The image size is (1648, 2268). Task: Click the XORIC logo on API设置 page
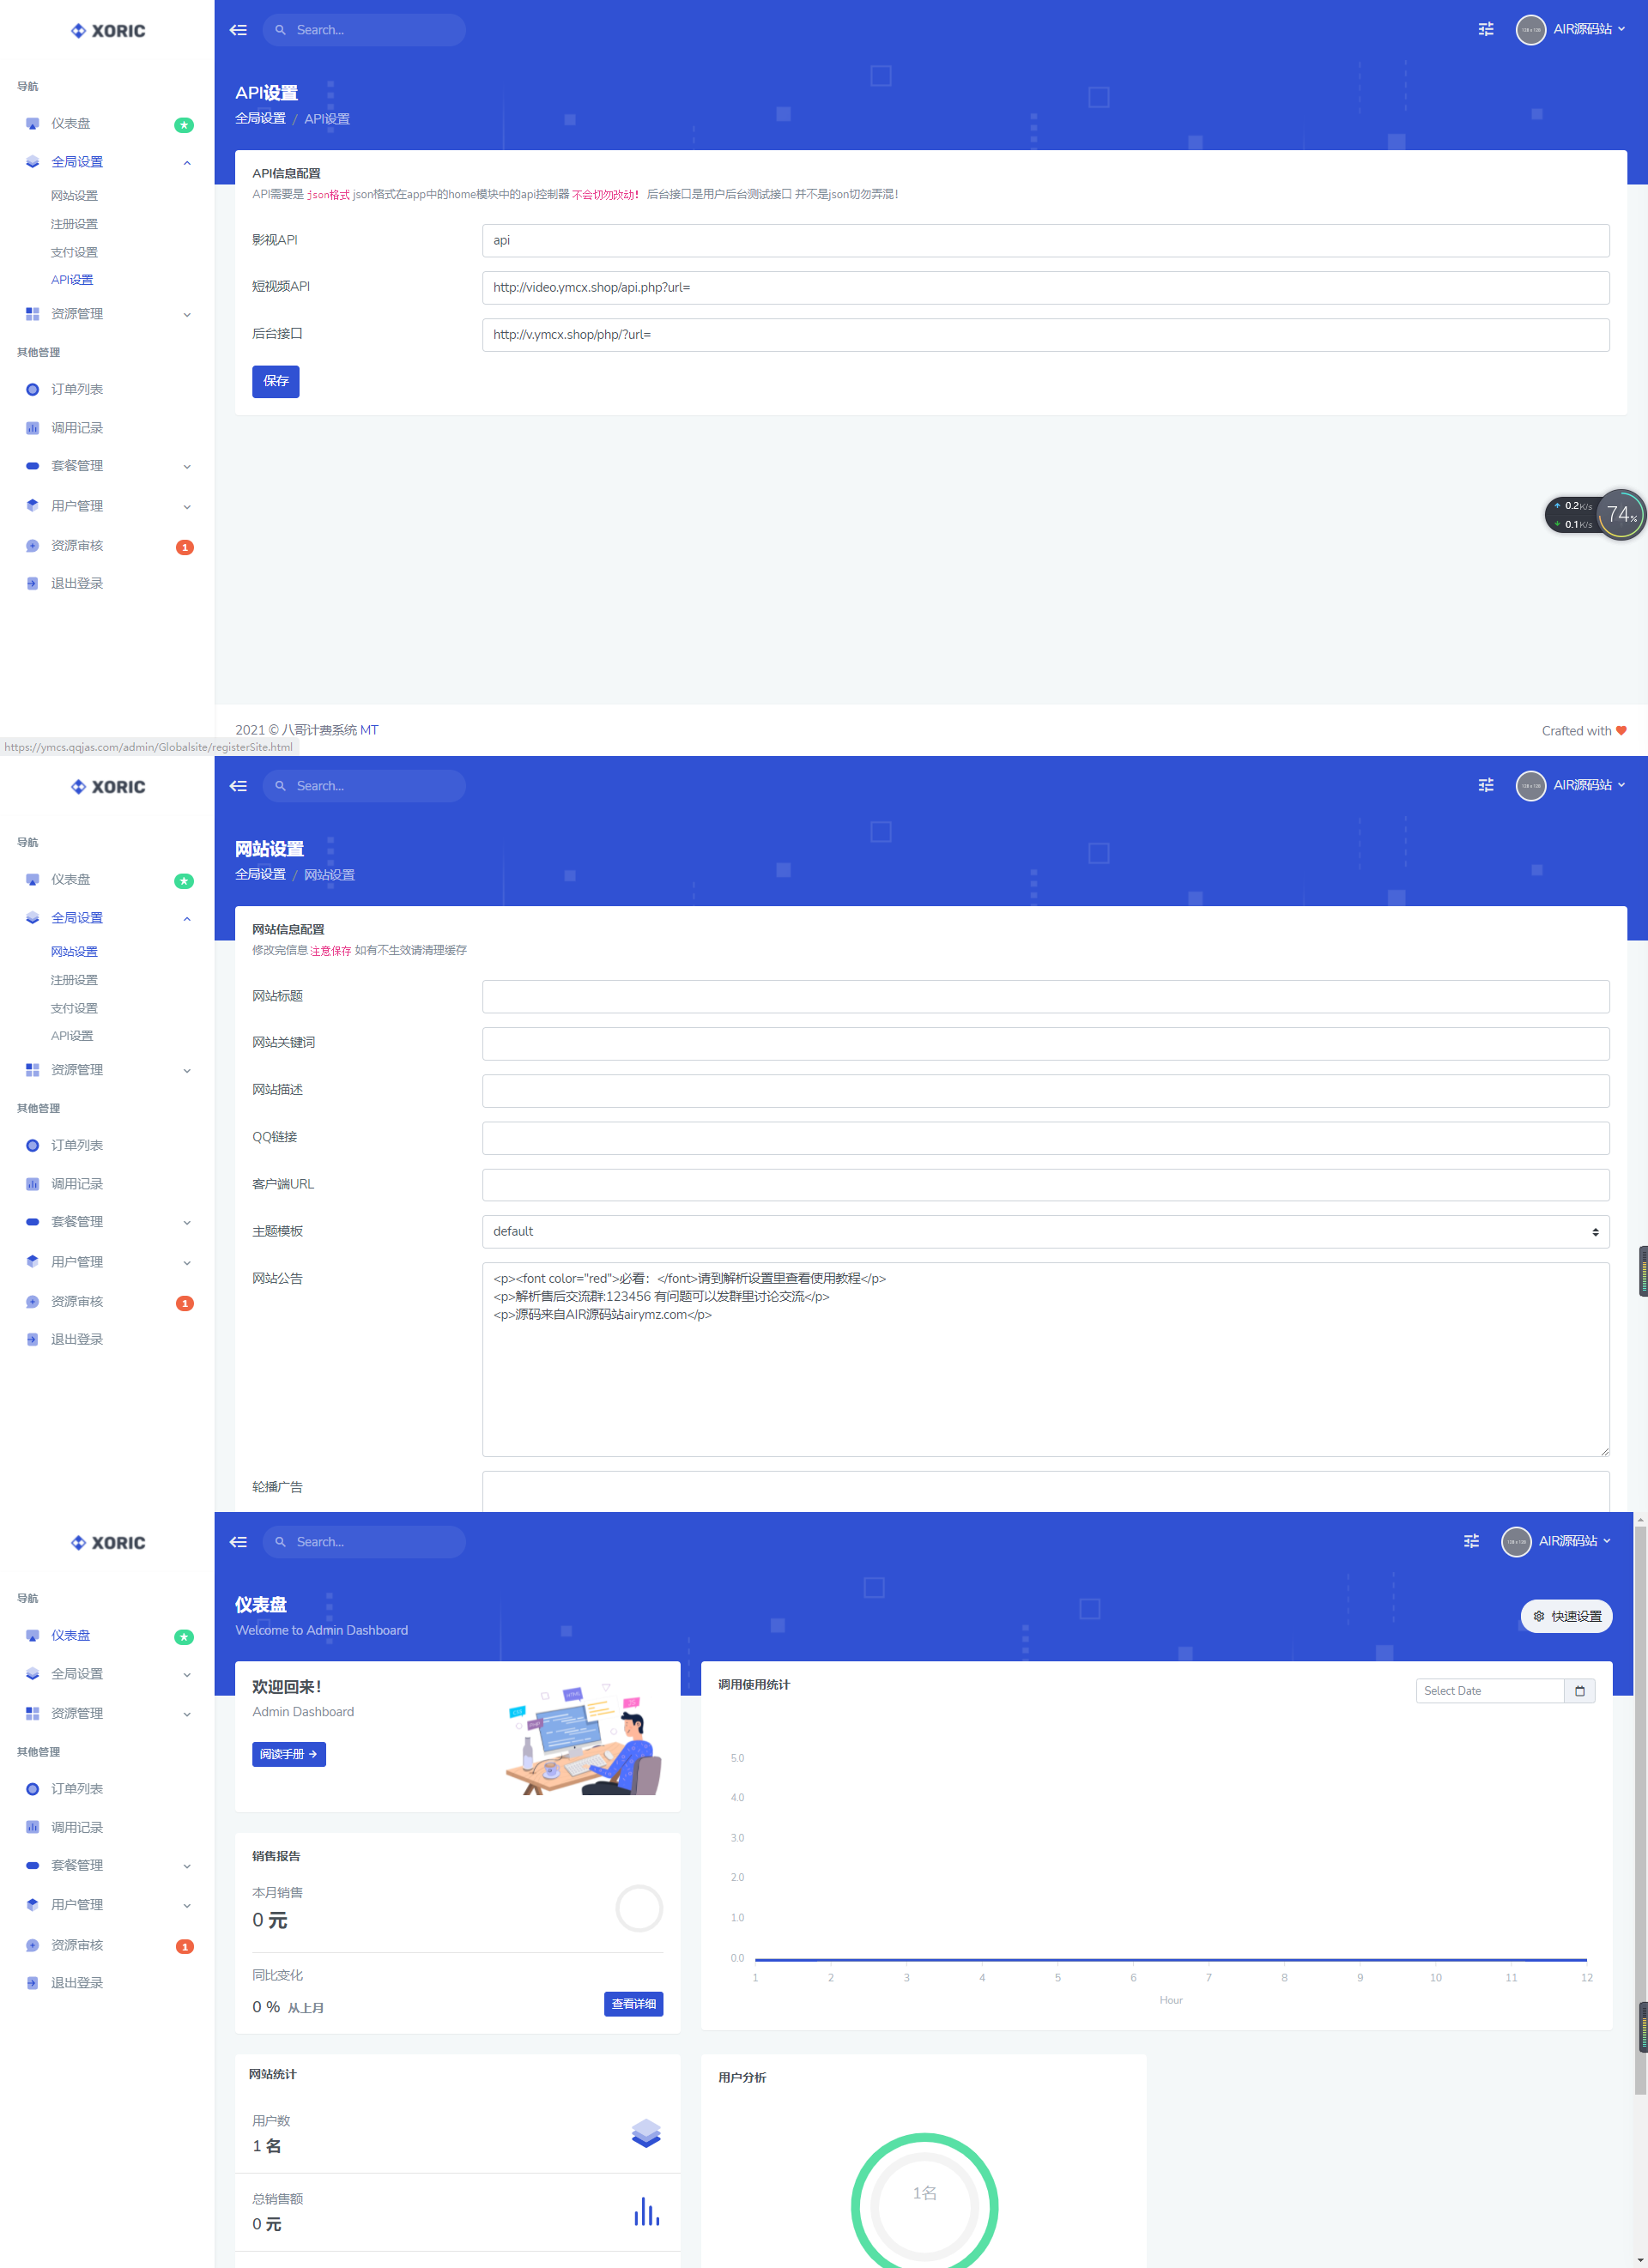(x=108, y=31)
